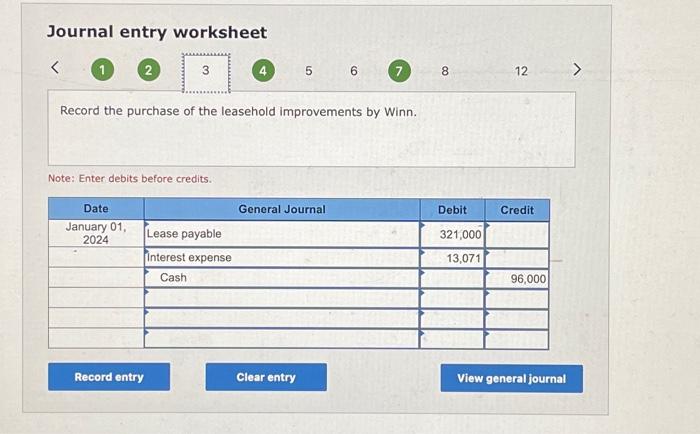Click the Debit column header
The width and height of the screenshot is (700, 434).
coord(452,209)
